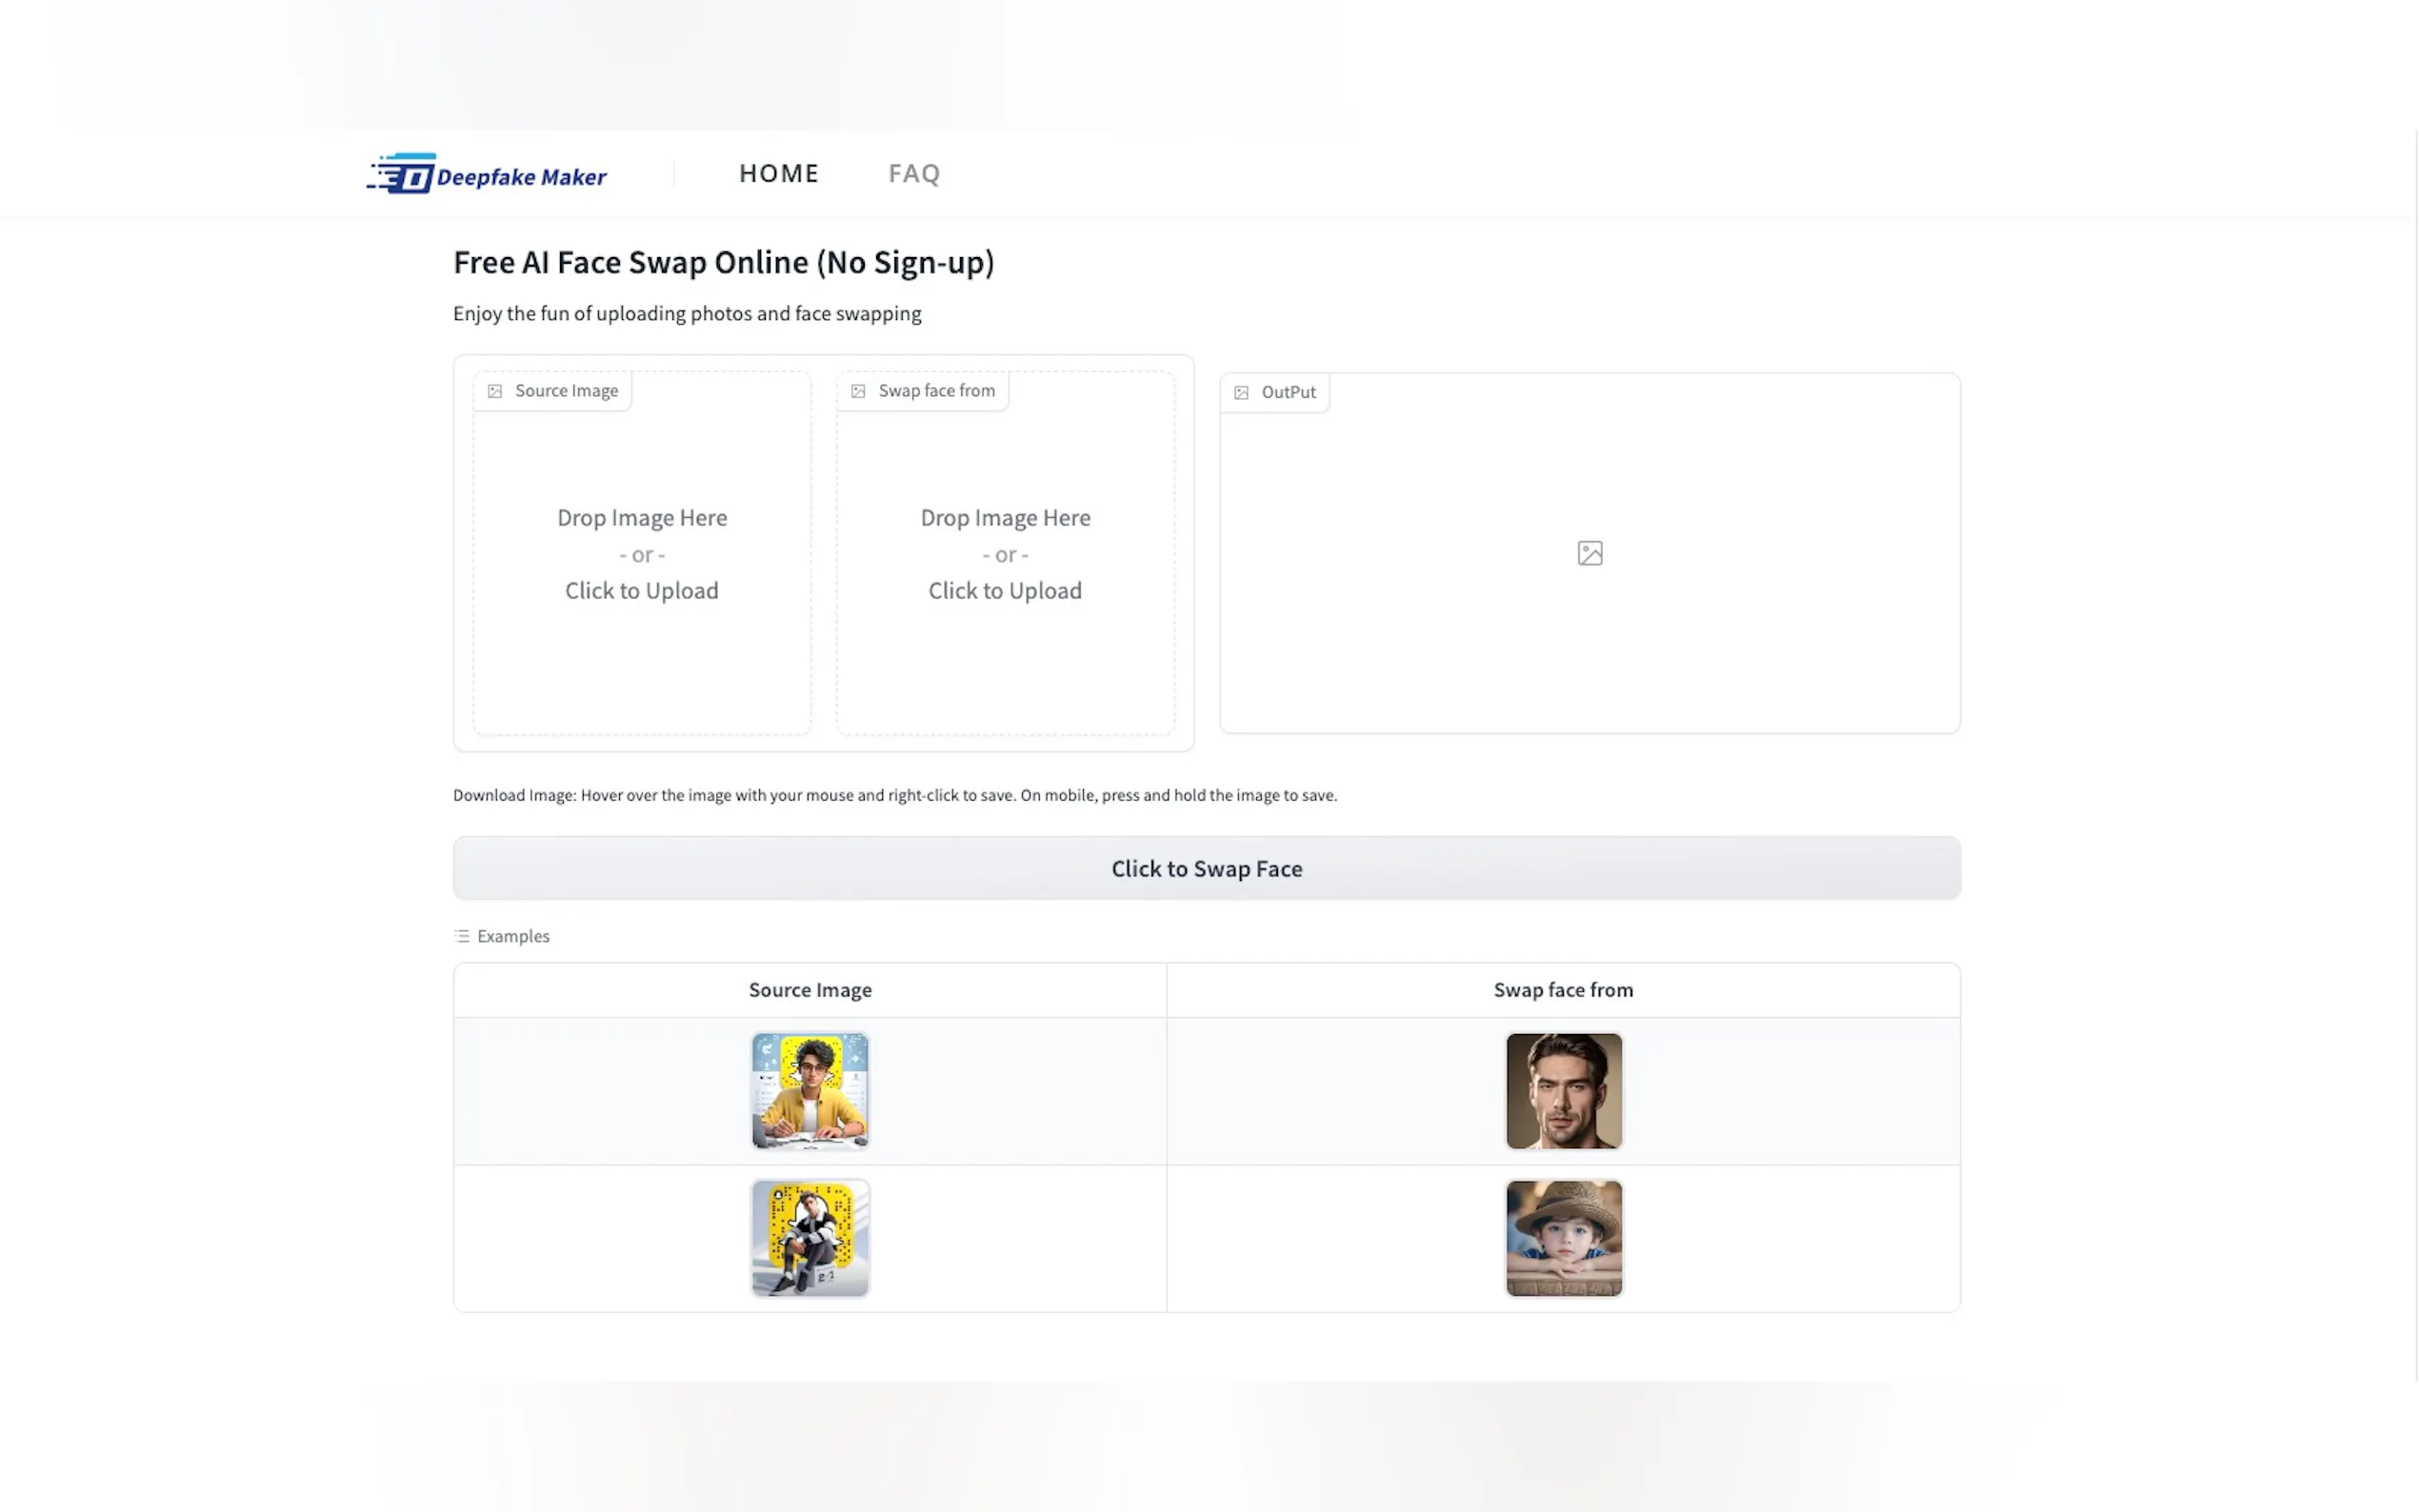Click the list icon next to Examples heading
The height and width of the screenshot is (1512, 2419).
tap(462, 935)
